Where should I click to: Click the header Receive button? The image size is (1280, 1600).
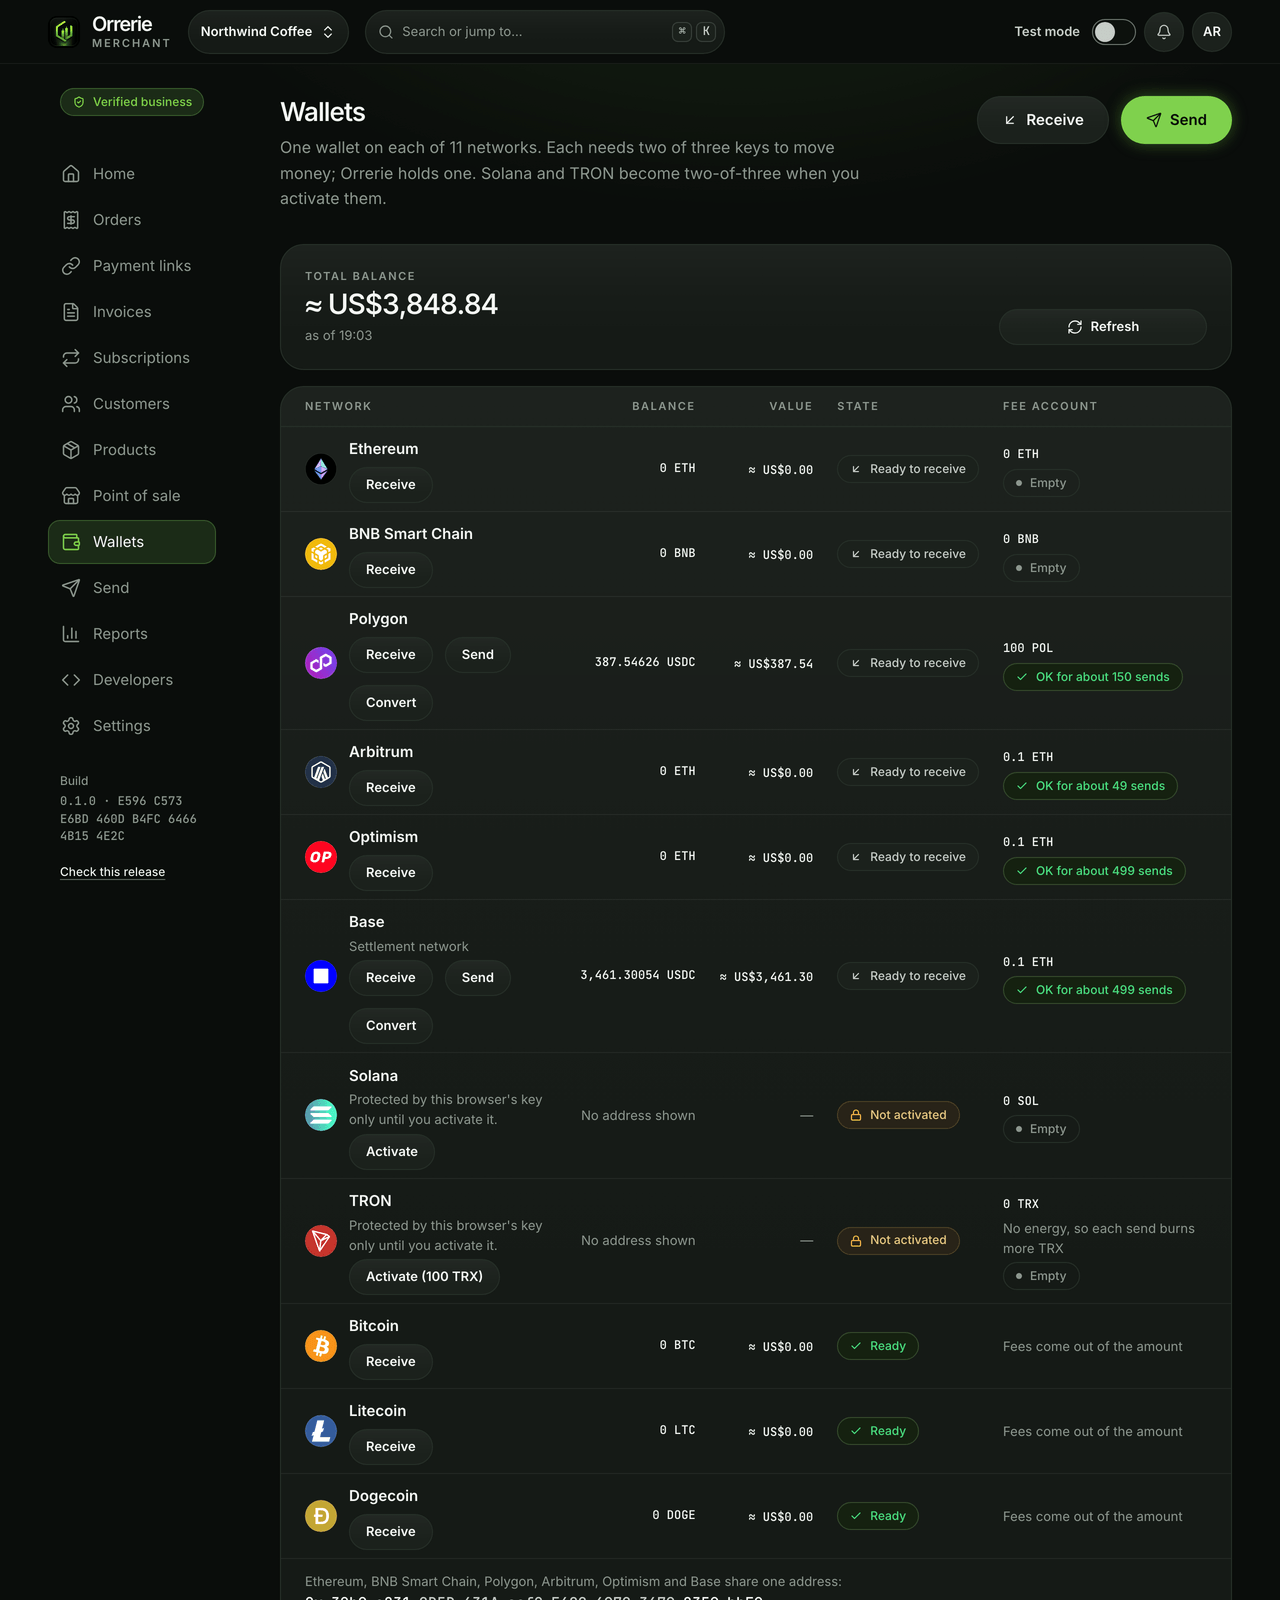(x=1043, y=120)
